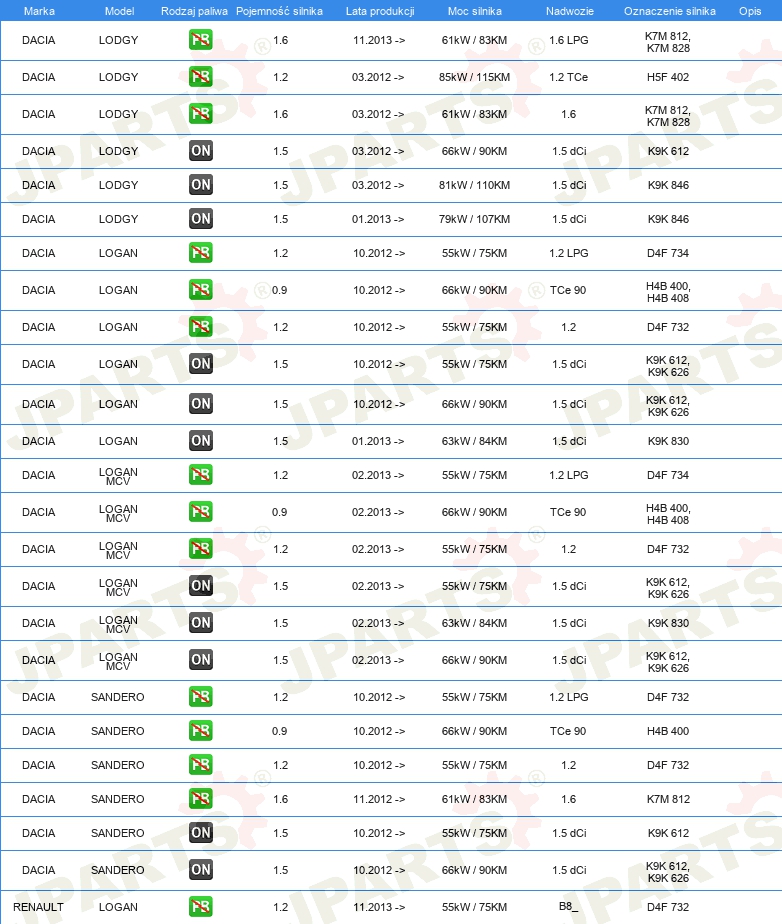782x924 pixels.
Task: Click the Marka column header
Action: [x=39, y=11]
